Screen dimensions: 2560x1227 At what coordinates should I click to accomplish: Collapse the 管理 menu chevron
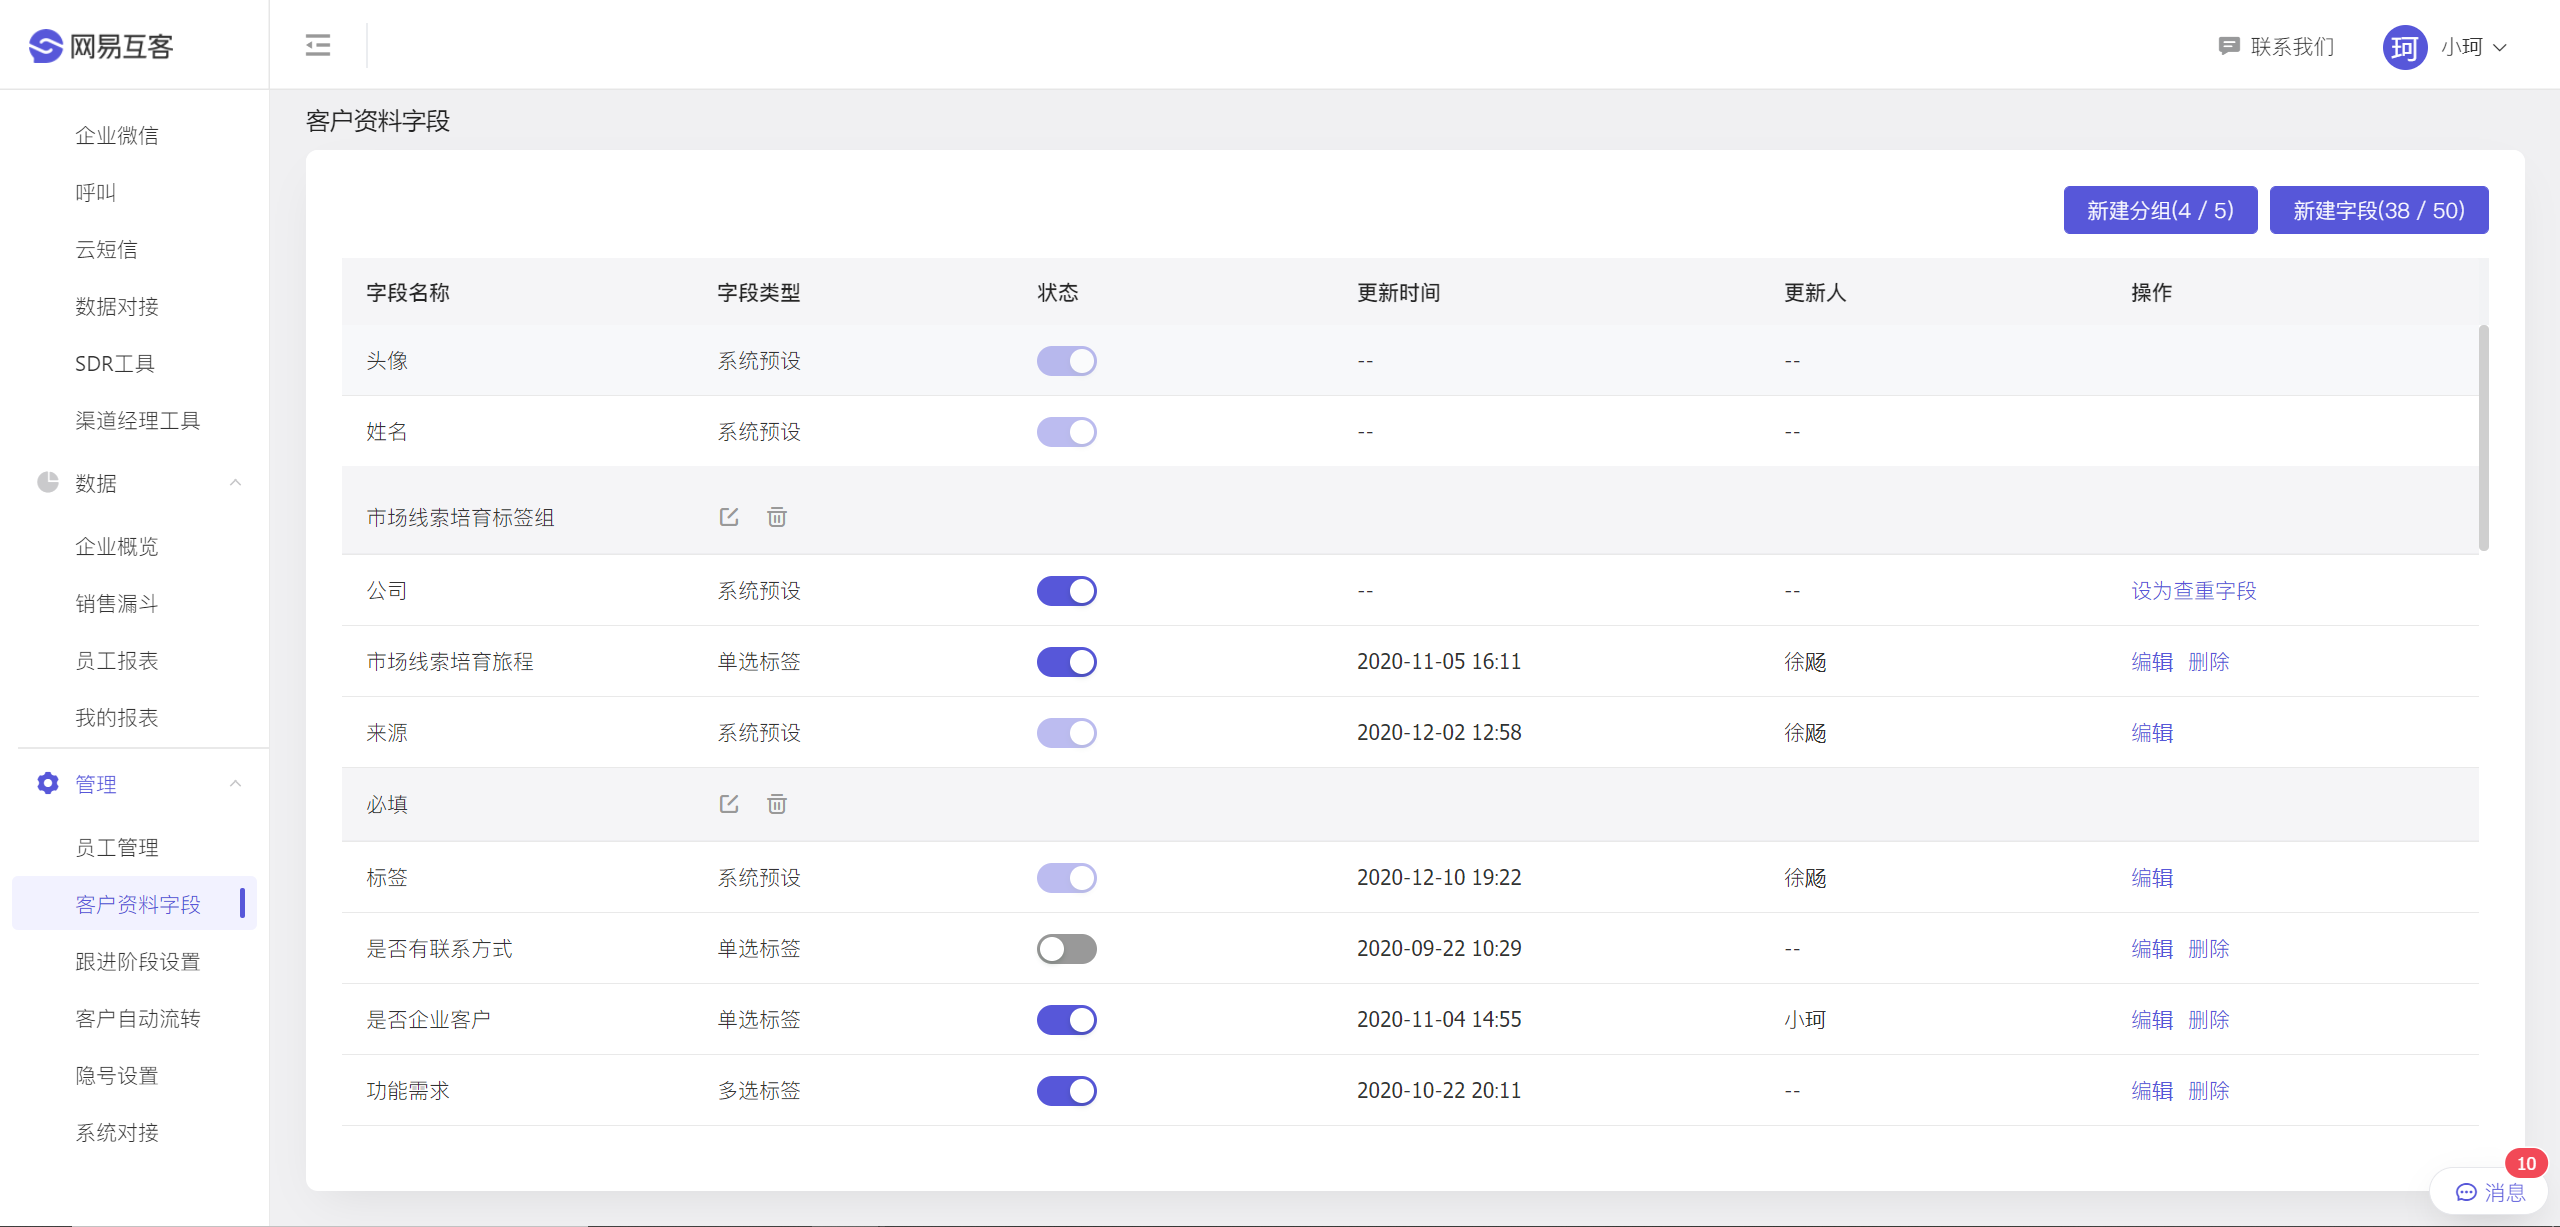coord(236,784)
